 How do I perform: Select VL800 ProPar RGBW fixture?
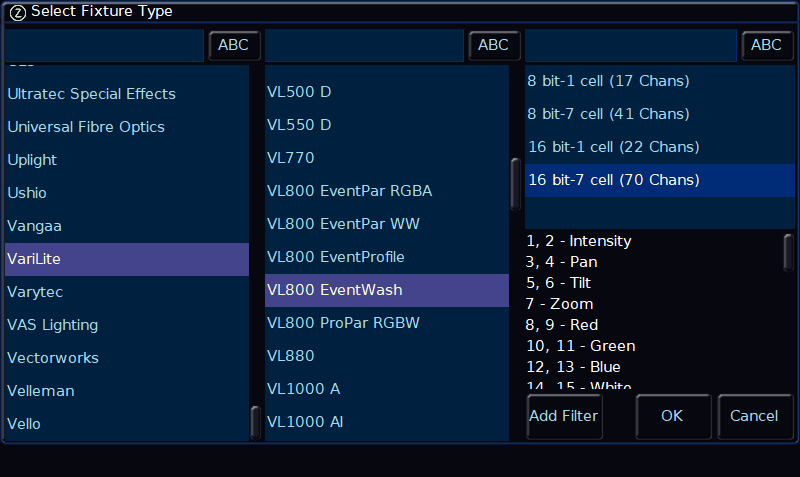click(x=387, y=323)
